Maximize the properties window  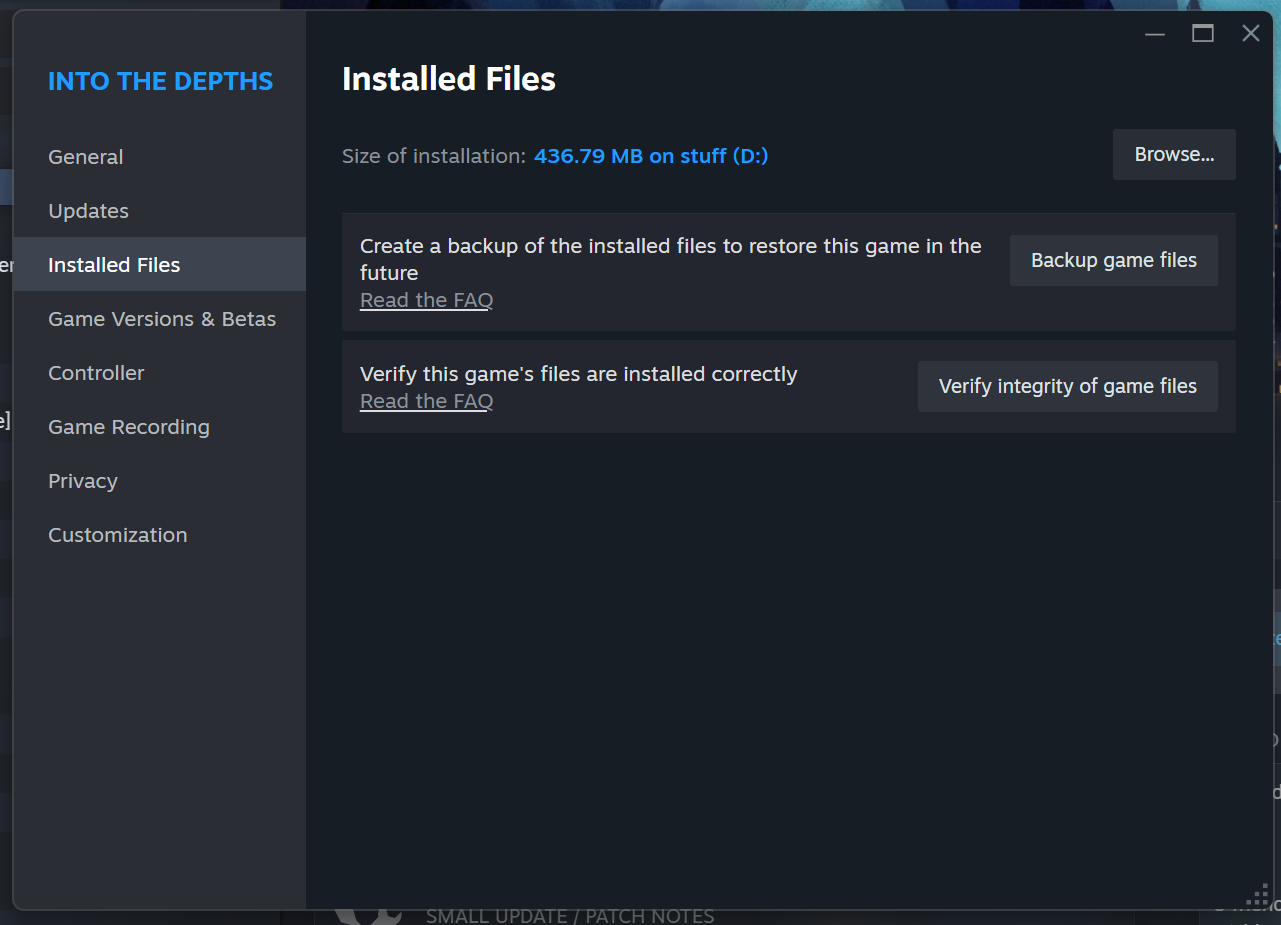[1203, 34]
